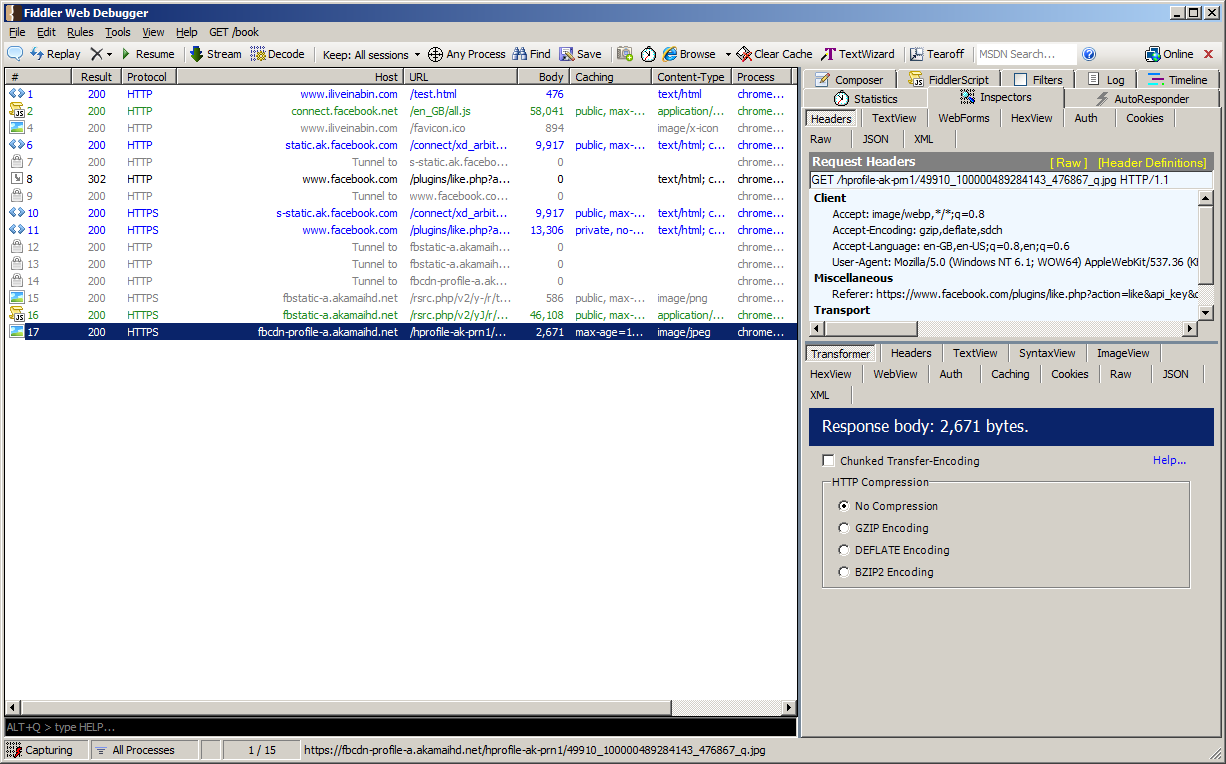Click lock icon of session 7 tunnel
The width and height of the screenshot is (1226, 764).
16,162
